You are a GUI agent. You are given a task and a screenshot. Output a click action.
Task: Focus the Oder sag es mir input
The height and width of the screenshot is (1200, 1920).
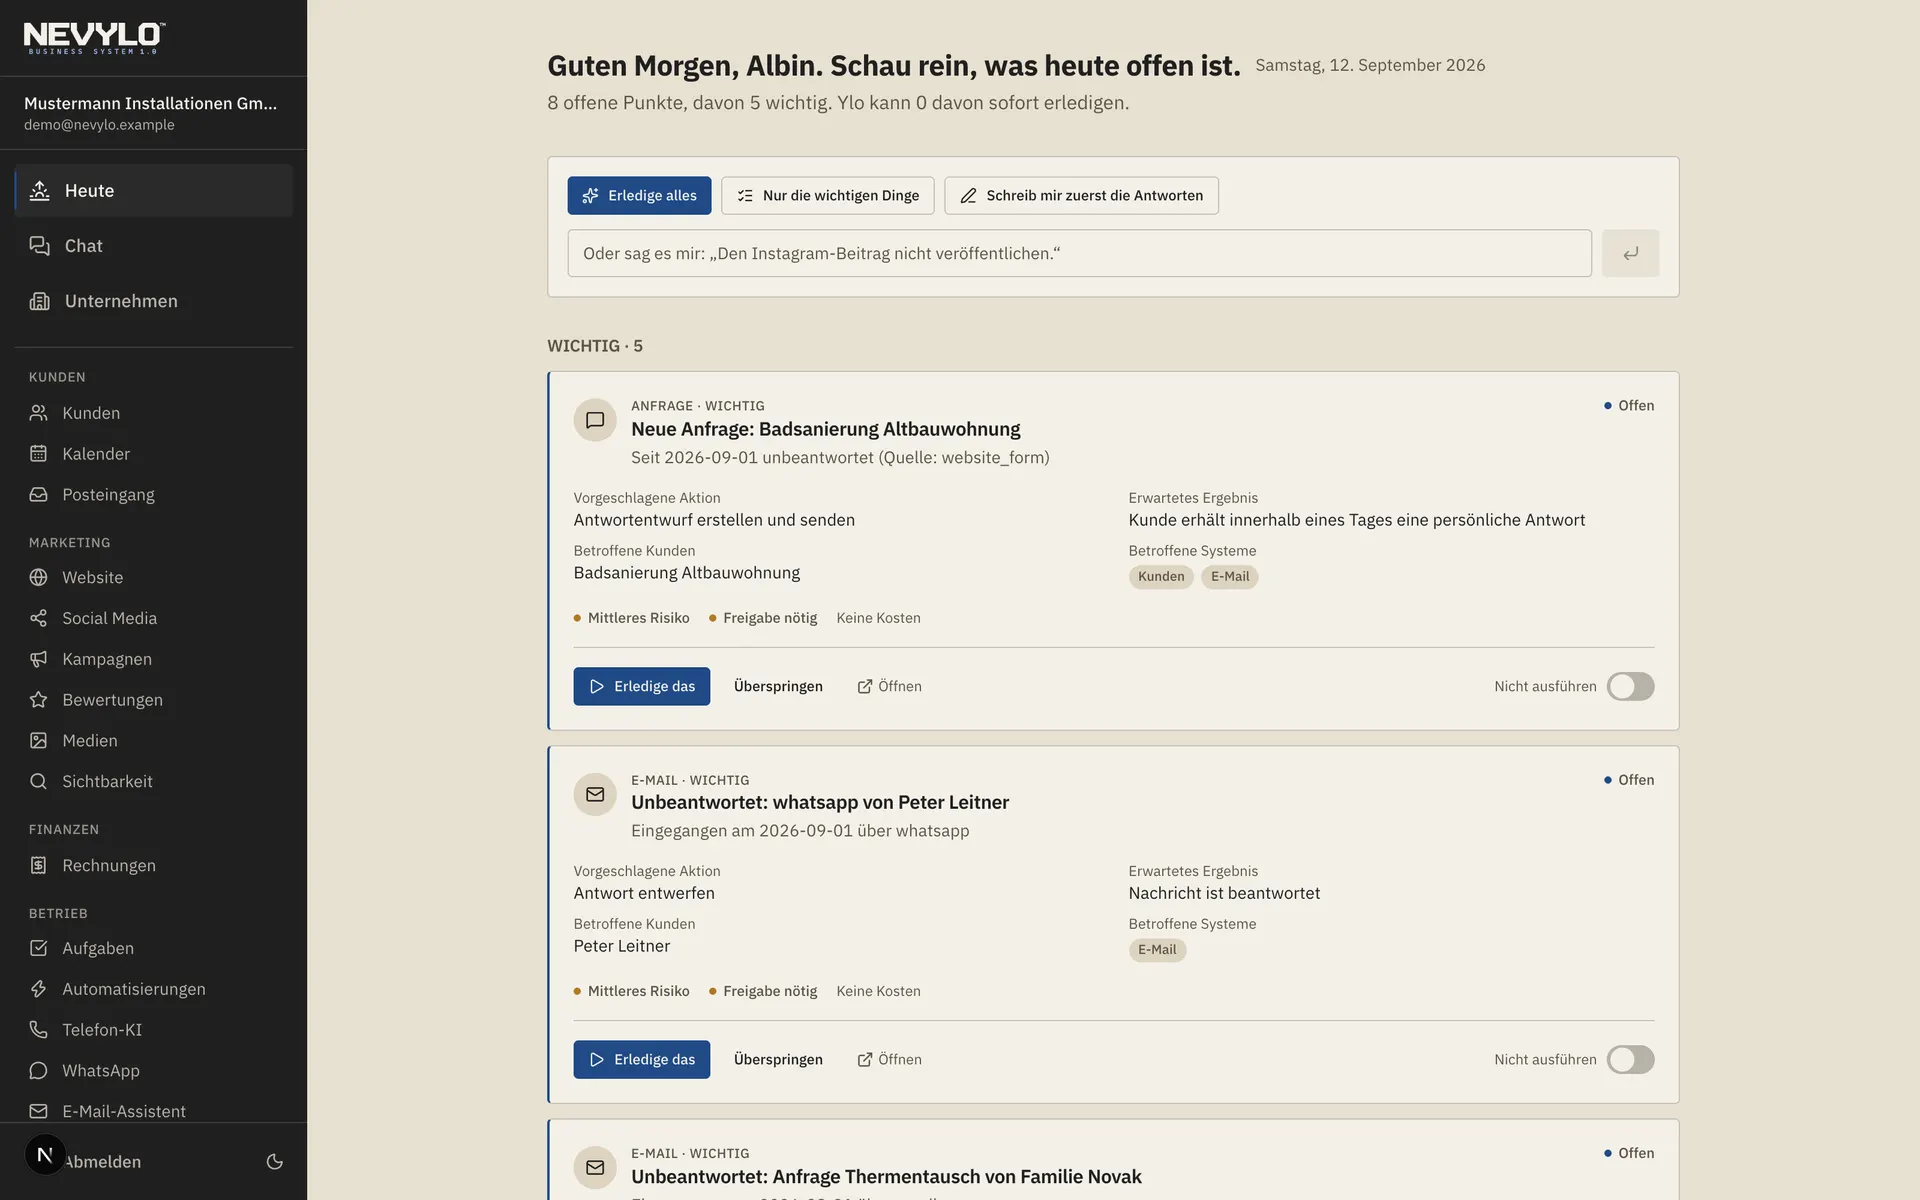pyautogui.click(x=1079, y=254)
